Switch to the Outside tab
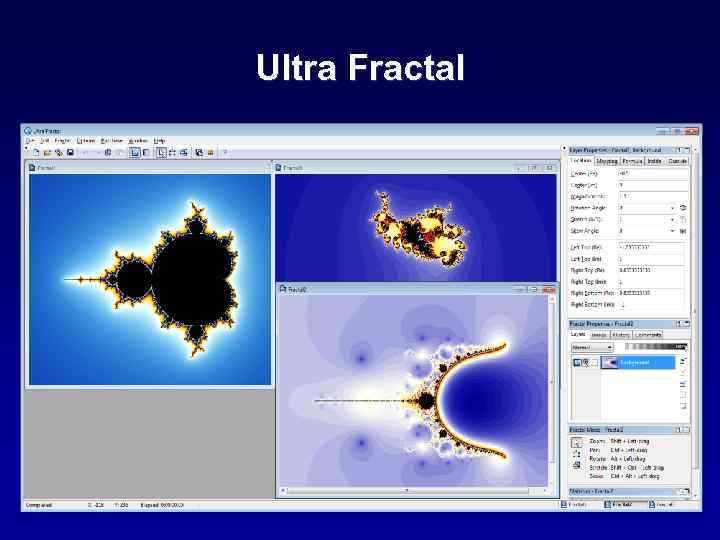The width and height of the screenshot is (720, 540). (677, 161)
